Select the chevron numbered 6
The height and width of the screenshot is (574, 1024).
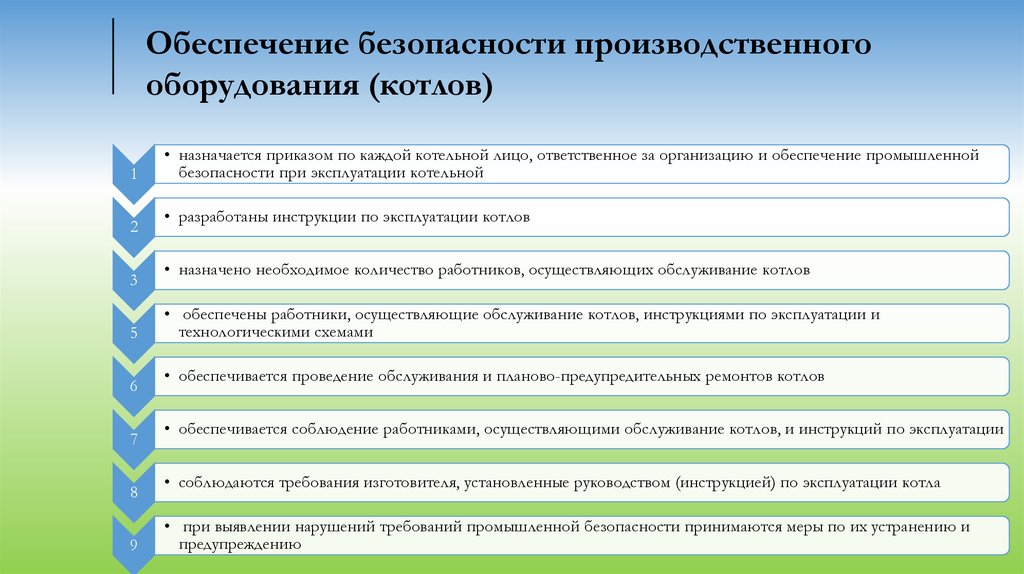pyautogui.click(x=134, y=386)
